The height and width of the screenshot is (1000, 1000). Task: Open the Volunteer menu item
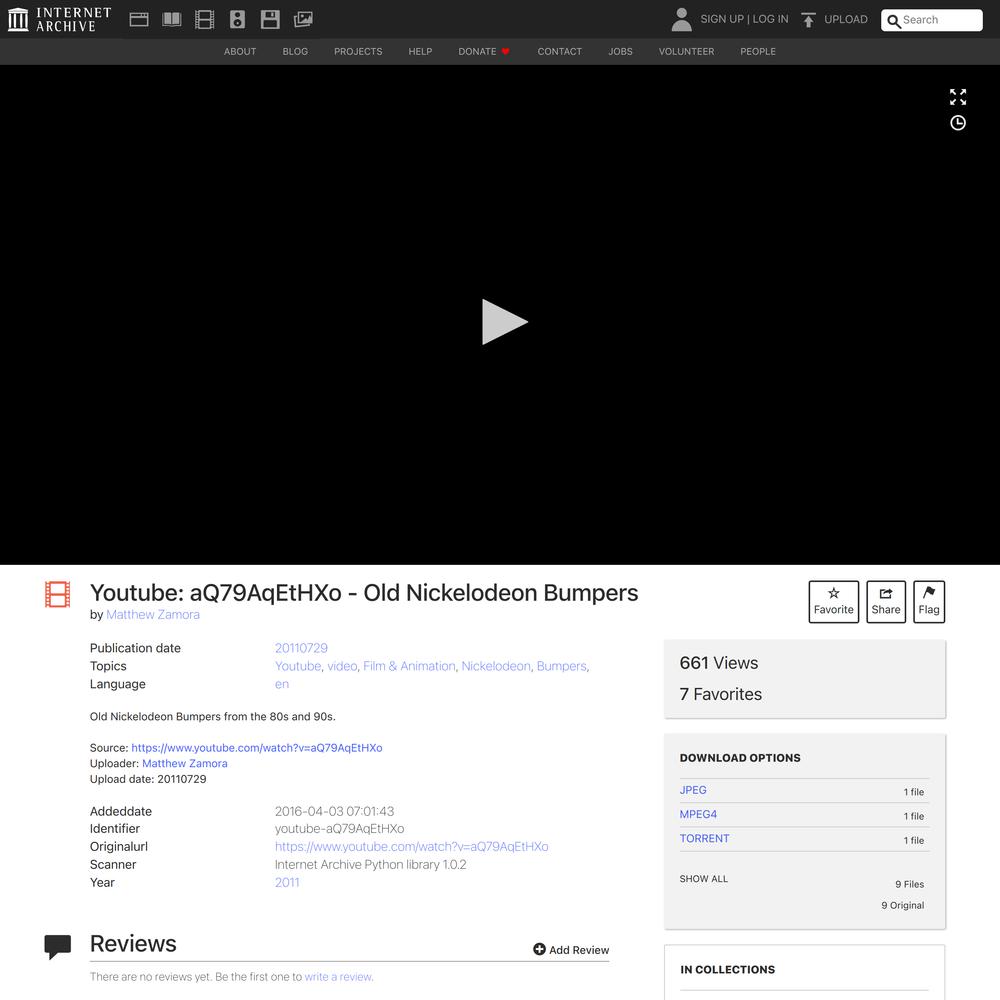[686, 52]
